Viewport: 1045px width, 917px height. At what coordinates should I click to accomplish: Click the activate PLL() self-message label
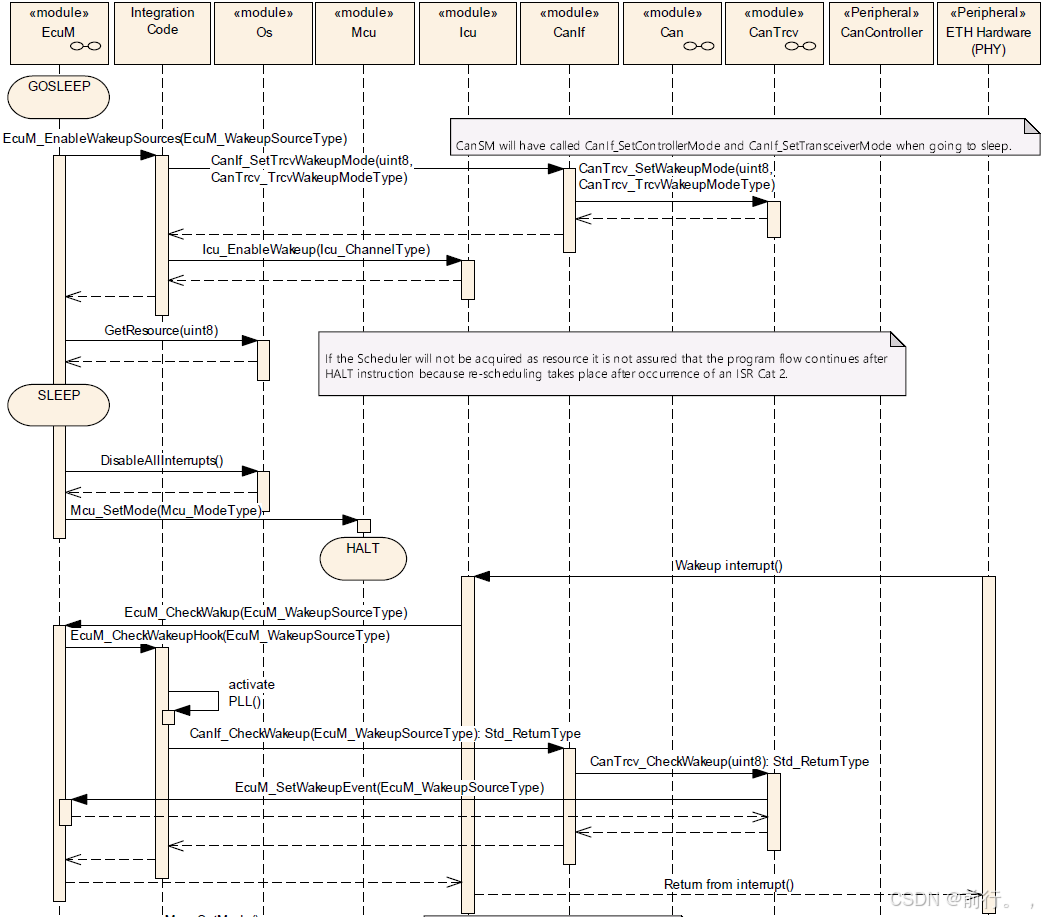[x=251, y=693]
